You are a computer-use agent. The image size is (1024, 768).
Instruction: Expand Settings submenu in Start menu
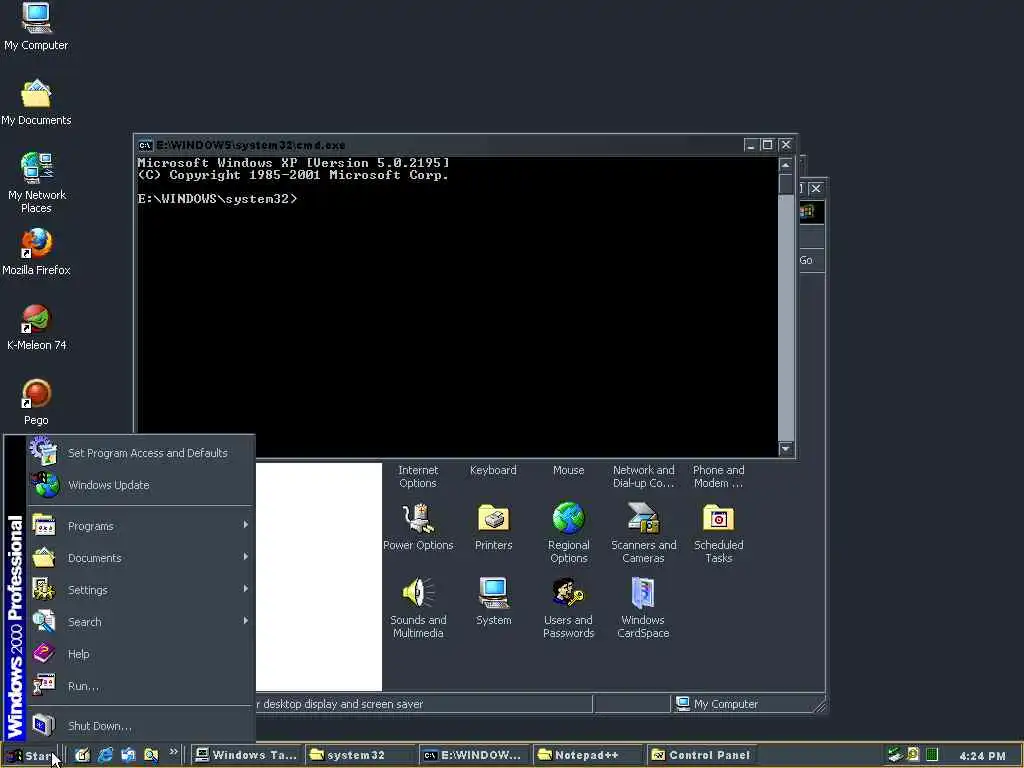pyautogui.click(x=140, y=590)
